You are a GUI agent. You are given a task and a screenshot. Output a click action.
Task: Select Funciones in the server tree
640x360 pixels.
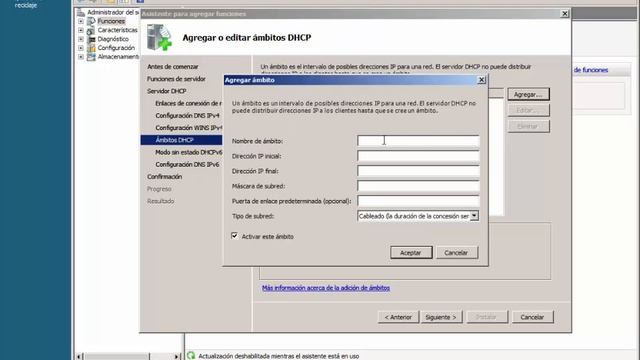111,21
